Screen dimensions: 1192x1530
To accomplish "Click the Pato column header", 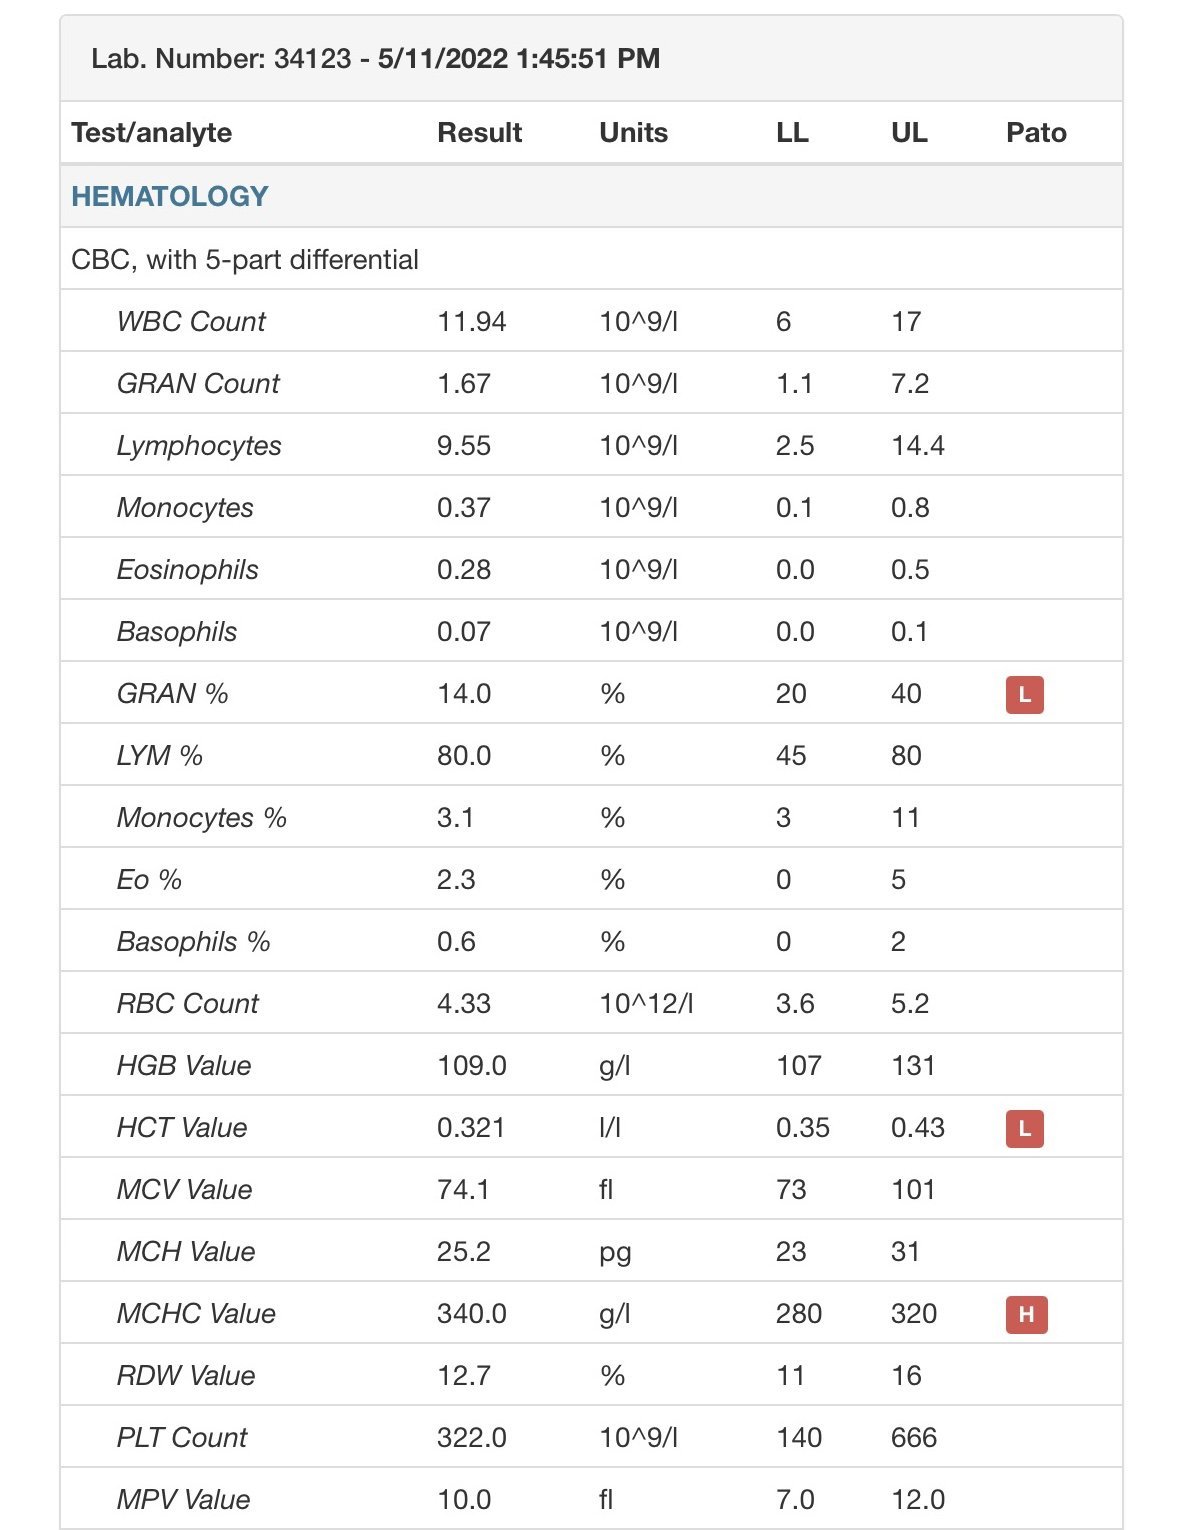I will point(1036,133).
